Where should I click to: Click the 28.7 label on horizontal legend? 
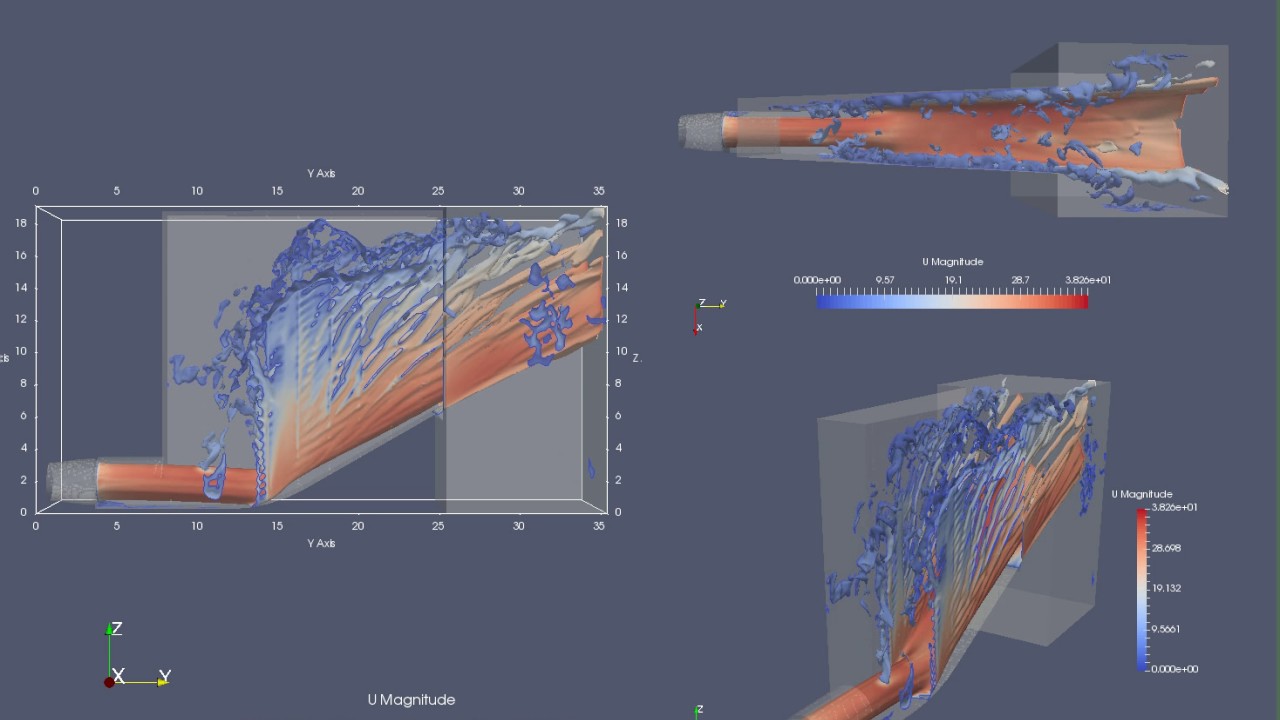[1020, 280]
